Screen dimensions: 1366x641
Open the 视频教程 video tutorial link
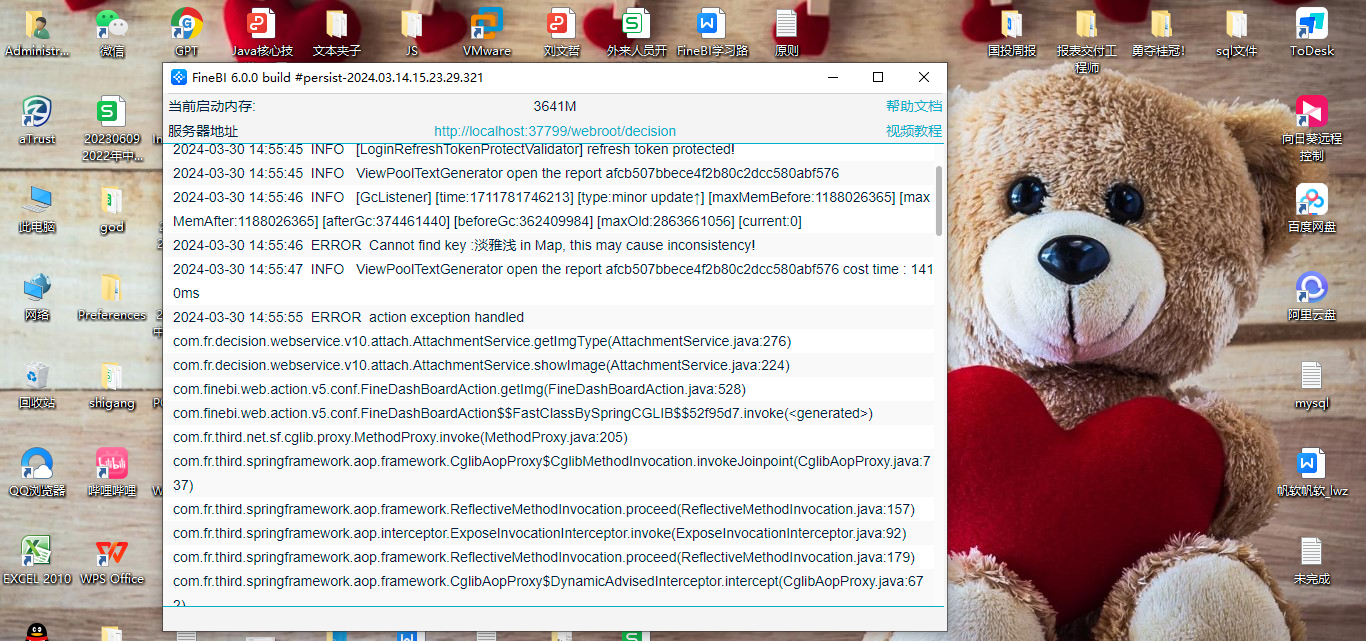coord(914,131)
